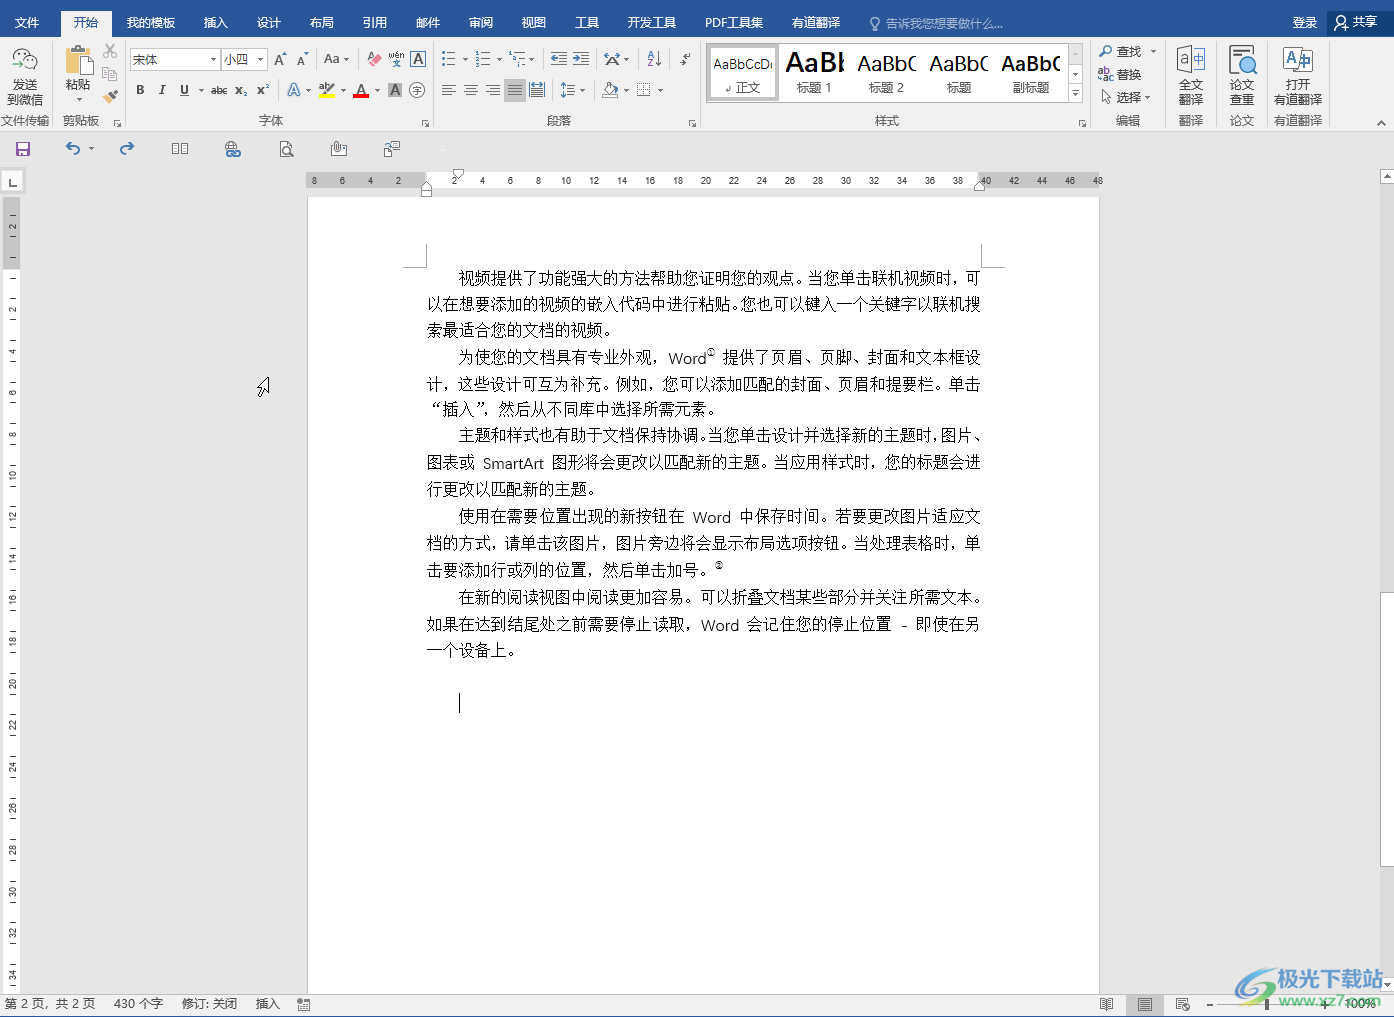
Task: Apply the 标题 1 heading style
Action: (814, 72)
